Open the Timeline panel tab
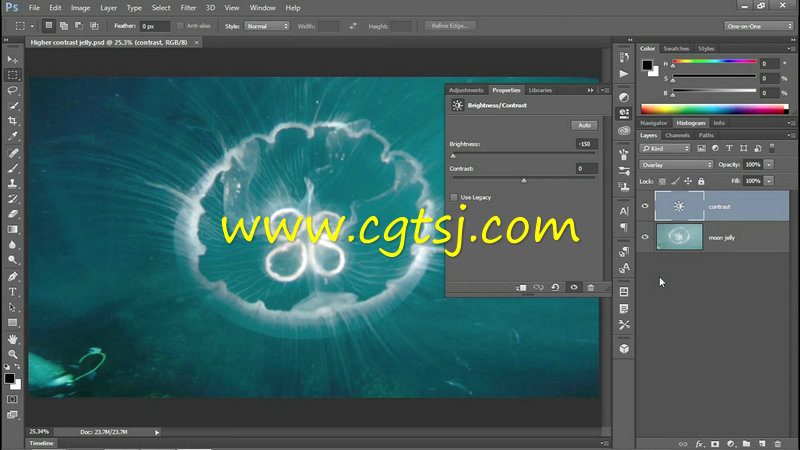 point(41,443)
